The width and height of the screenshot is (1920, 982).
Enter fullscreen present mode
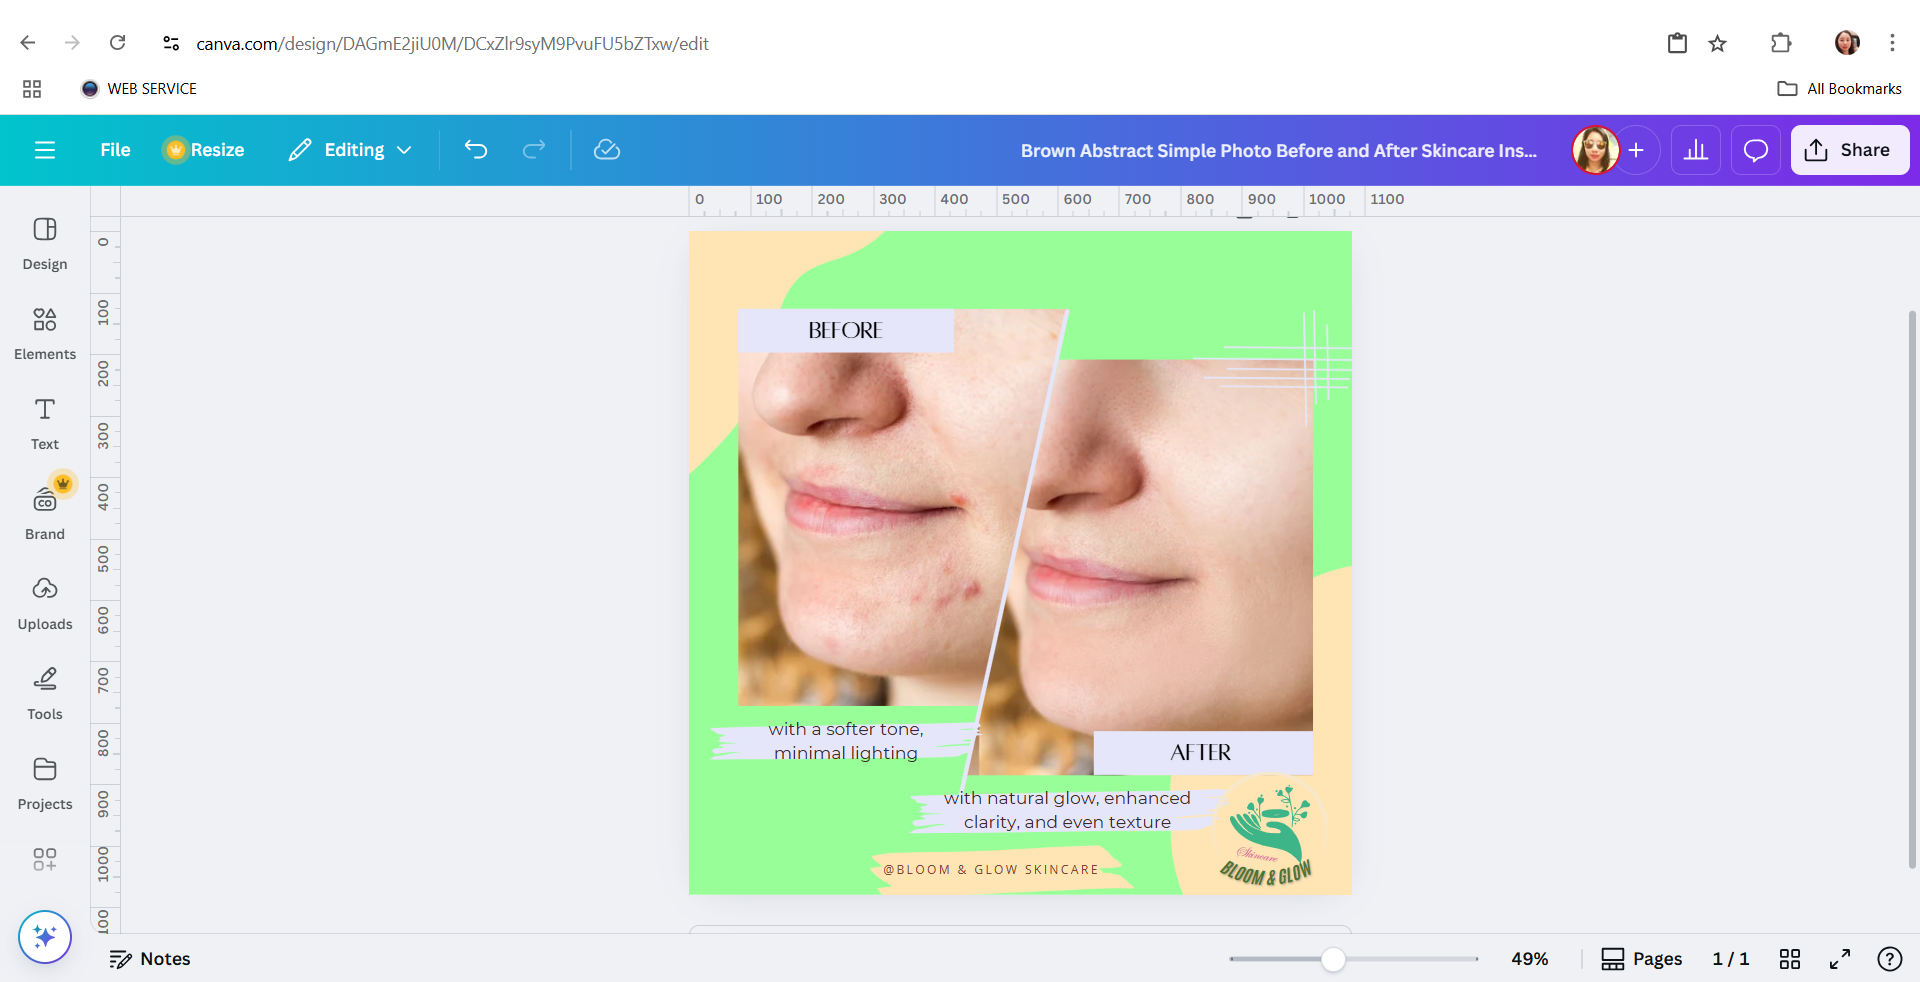pos(1840,959)
